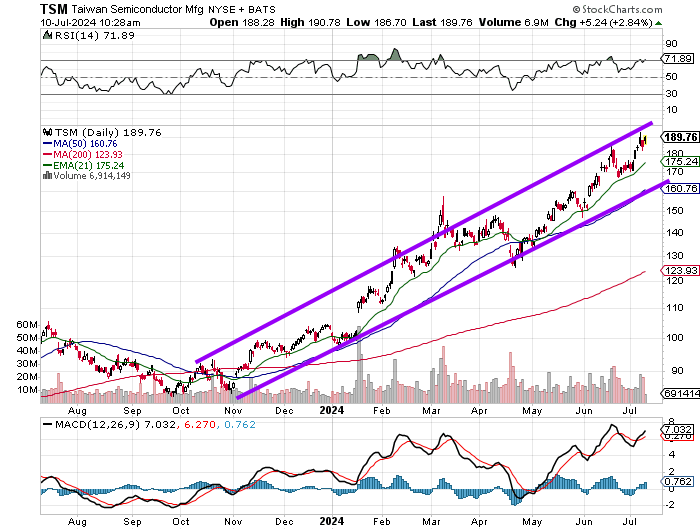Click the 71.89 RSI value tag

point(682,60)
